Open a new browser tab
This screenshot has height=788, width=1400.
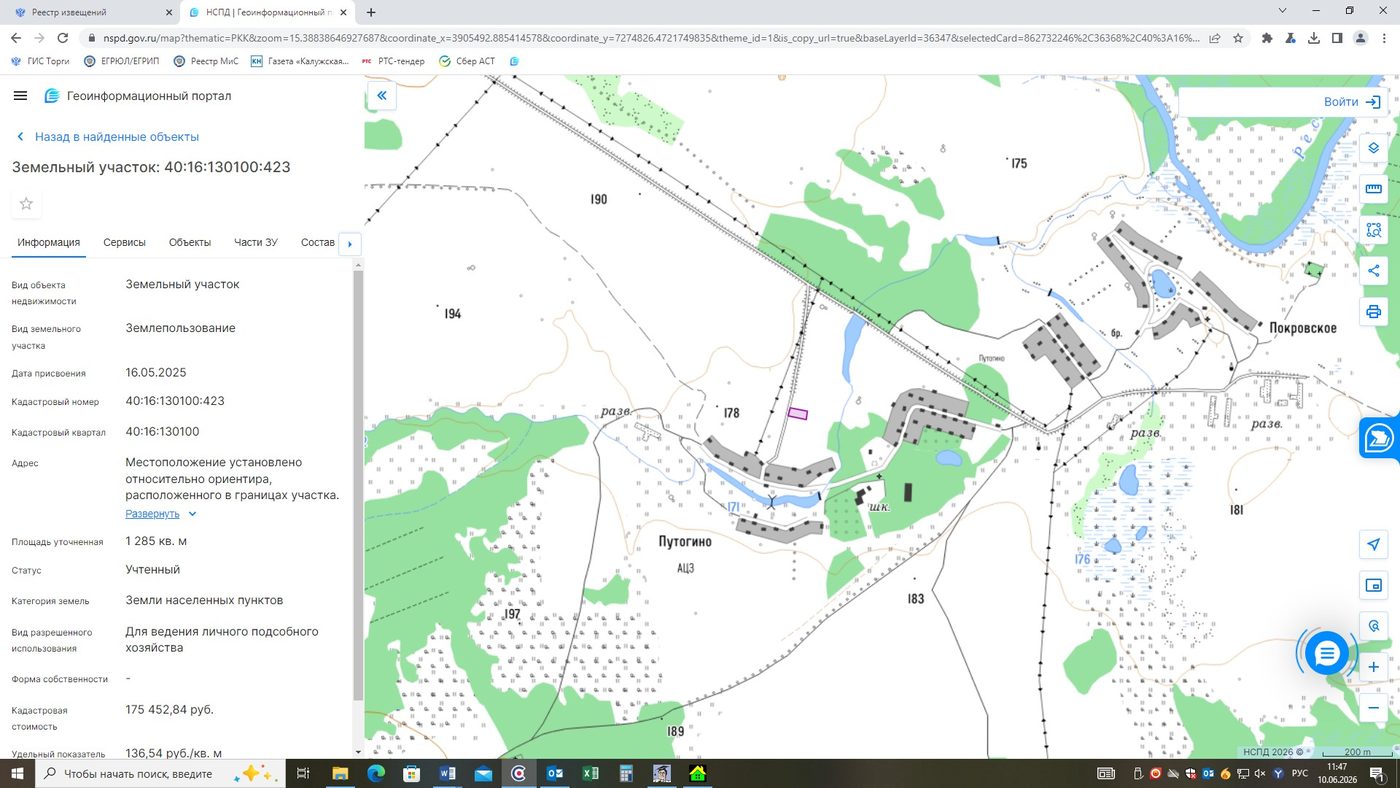(371, 12)
